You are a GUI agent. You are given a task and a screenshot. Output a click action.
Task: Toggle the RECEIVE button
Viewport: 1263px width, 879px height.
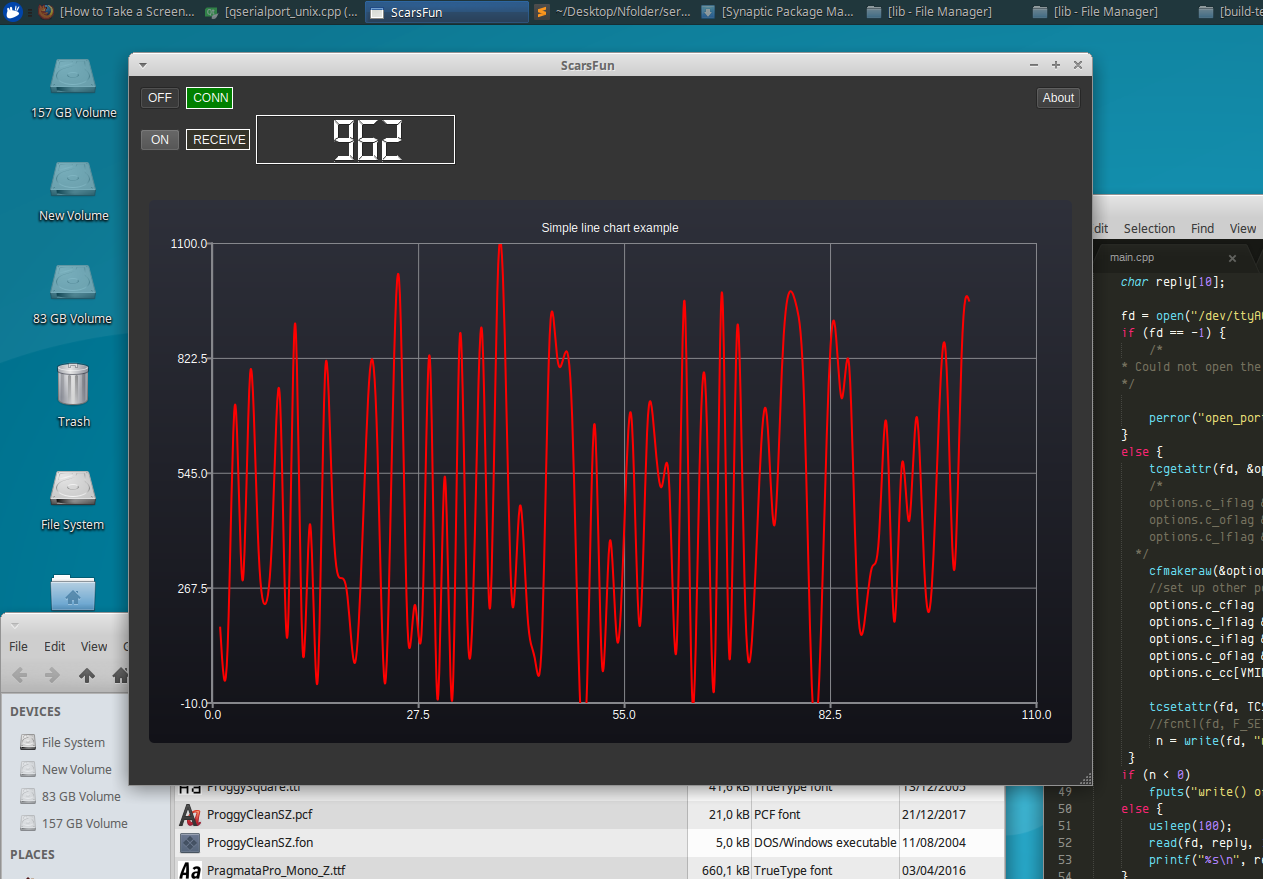(218, 140)
